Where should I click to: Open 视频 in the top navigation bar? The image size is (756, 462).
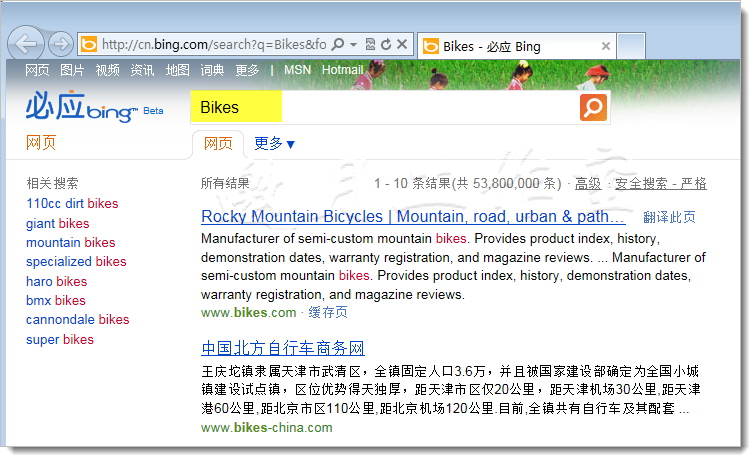tap(108, 70)
